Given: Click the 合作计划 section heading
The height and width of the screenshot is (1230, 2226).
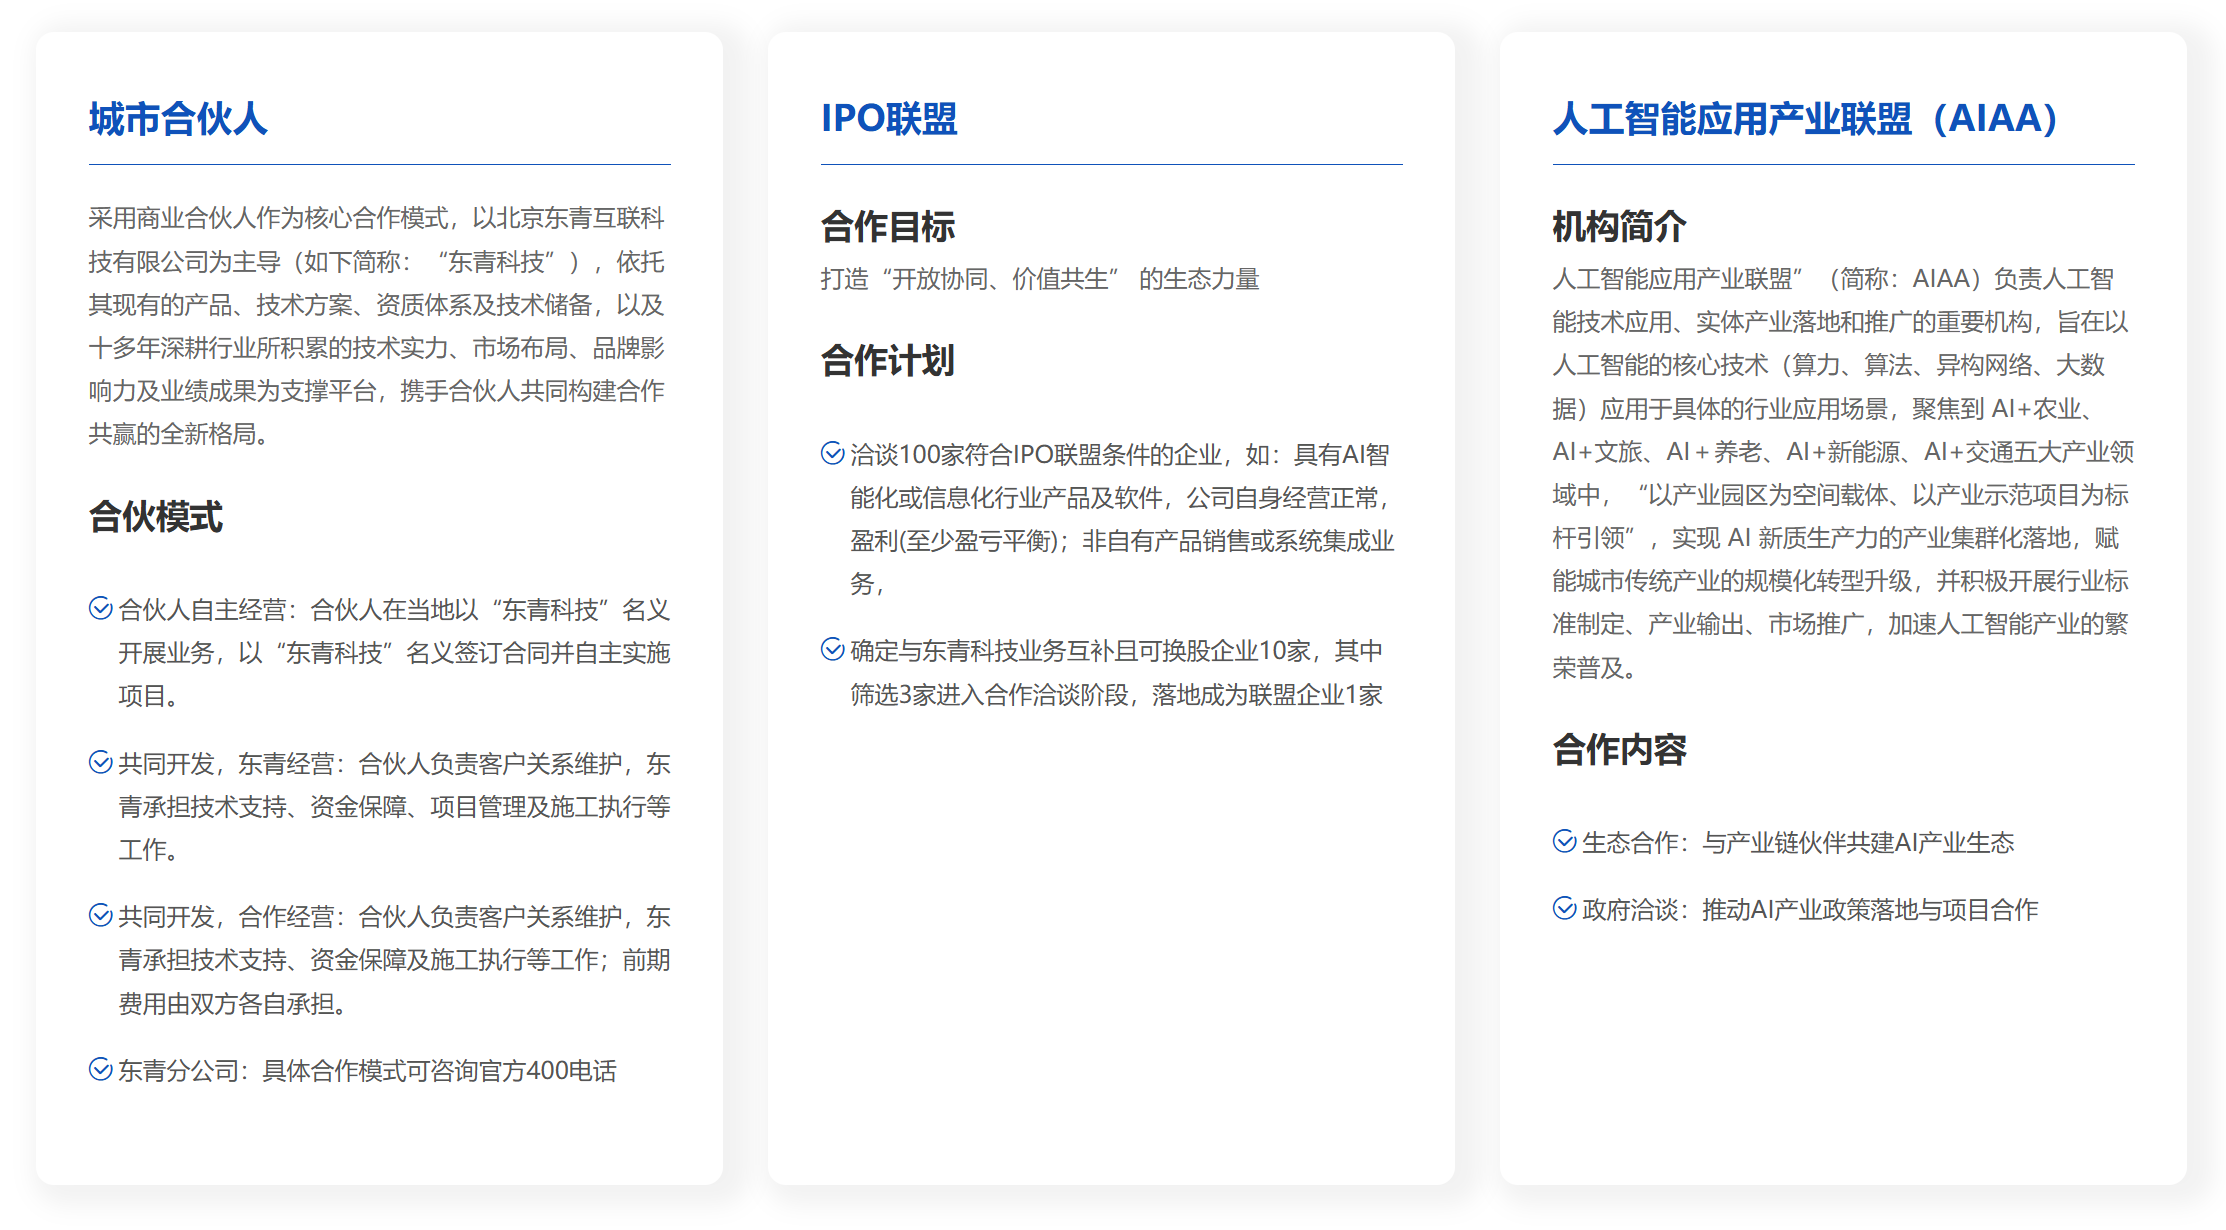Looking at the screenshot, I should tap(888, 361).
